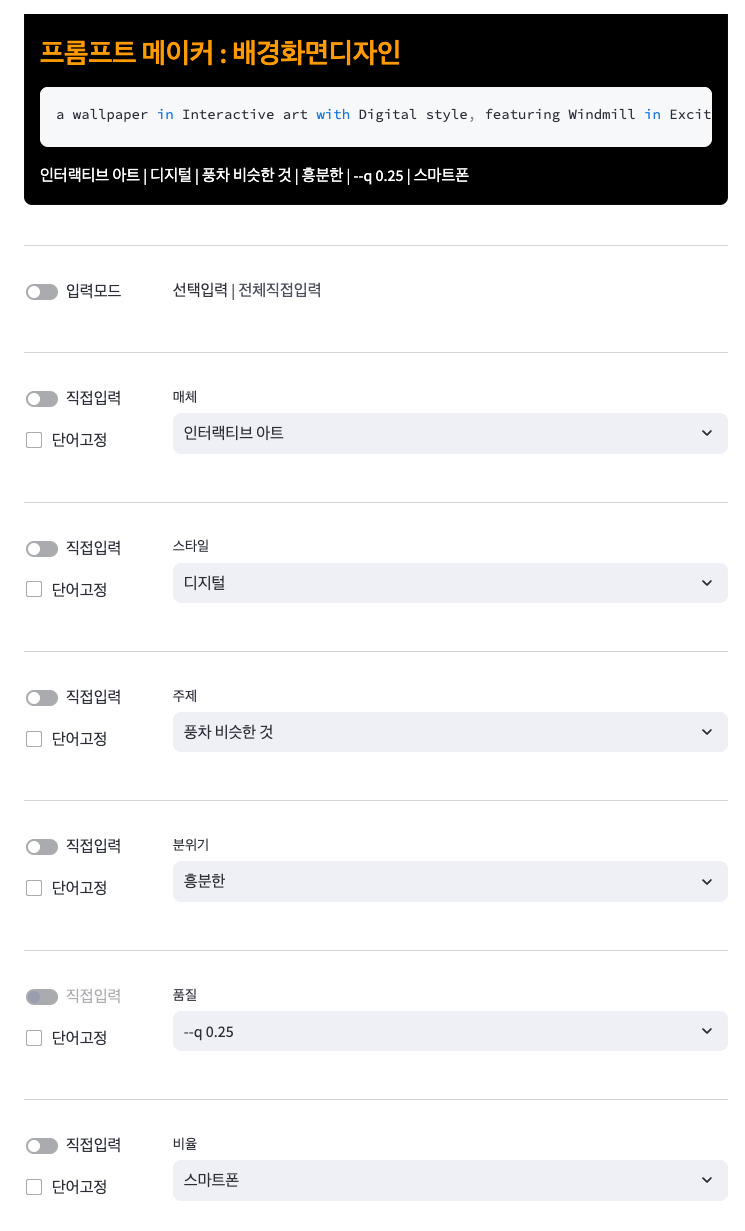Switch on 직접입력 for 분위기
This screenshot has height=1231, width=745.
pos(42,847)
